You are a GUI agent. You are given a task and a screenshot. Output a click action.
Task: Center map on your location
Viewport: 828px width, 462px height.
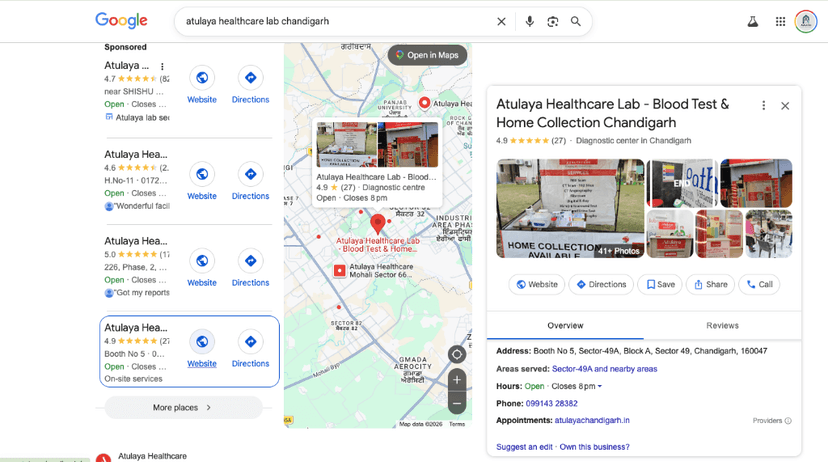pos(457,354)
